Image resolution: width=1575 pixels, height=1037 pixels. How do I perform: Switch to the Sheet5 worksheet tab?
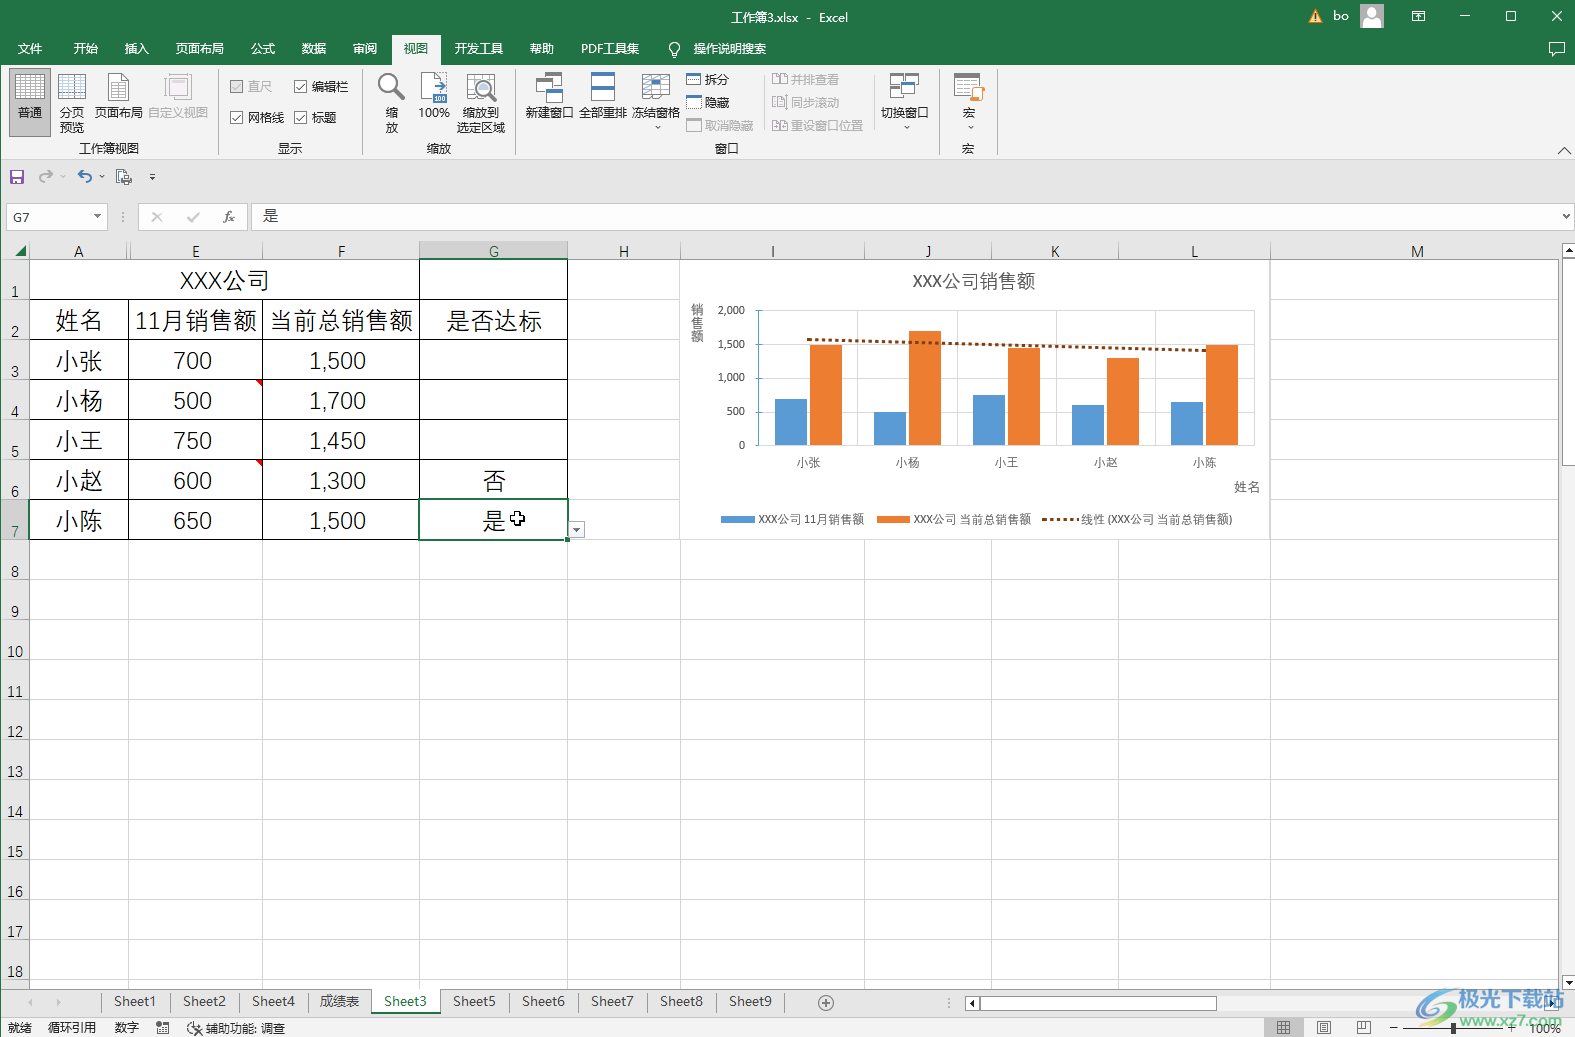474,1002
